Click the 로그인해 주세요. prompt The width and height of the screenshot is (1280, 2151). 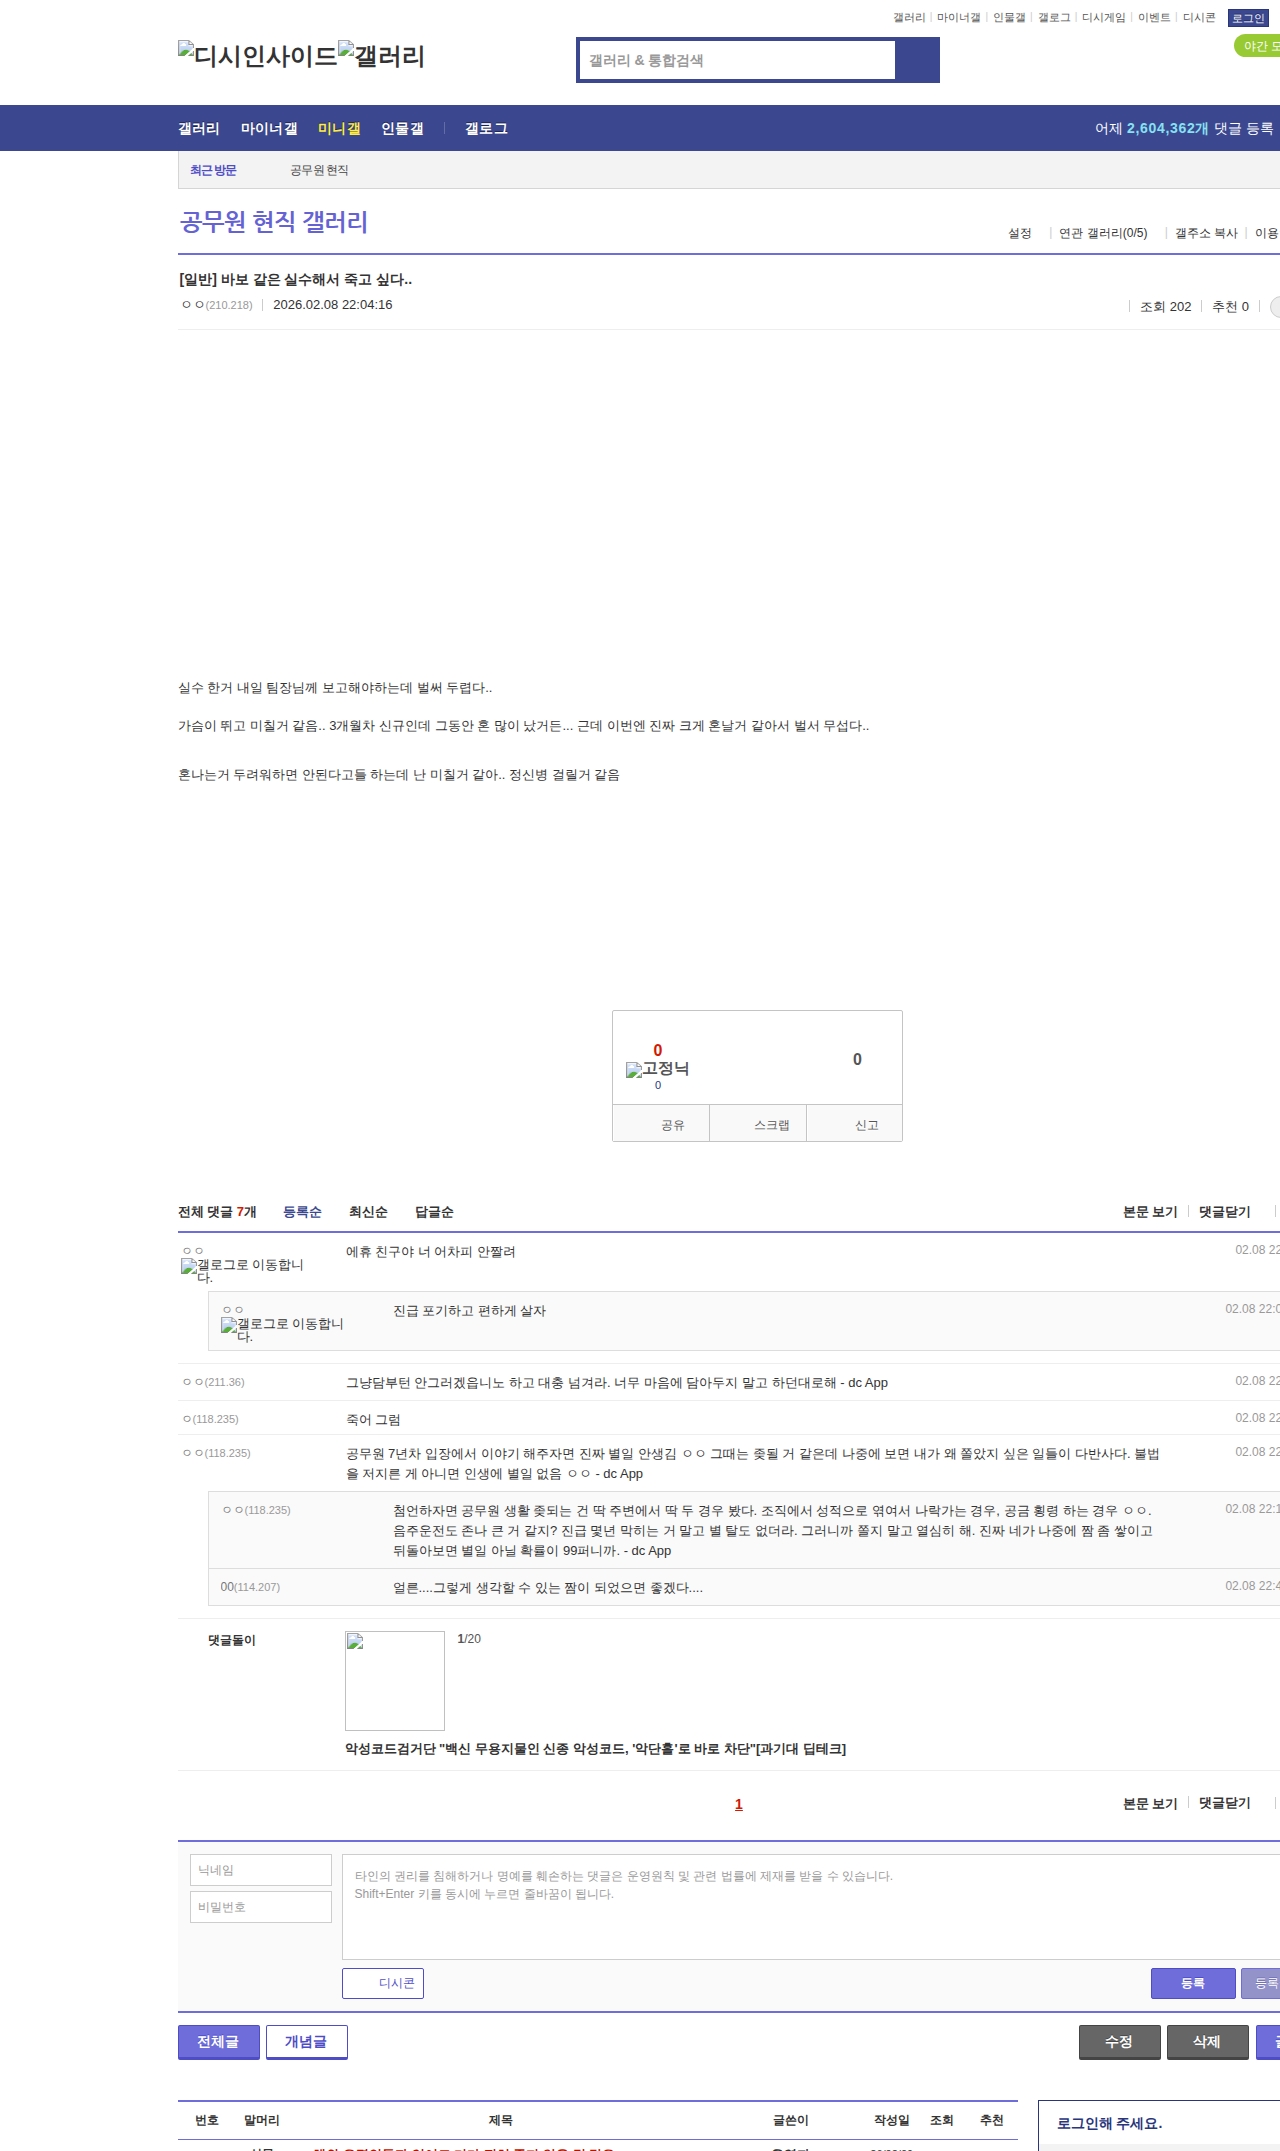click(x=1109, y=2123)
